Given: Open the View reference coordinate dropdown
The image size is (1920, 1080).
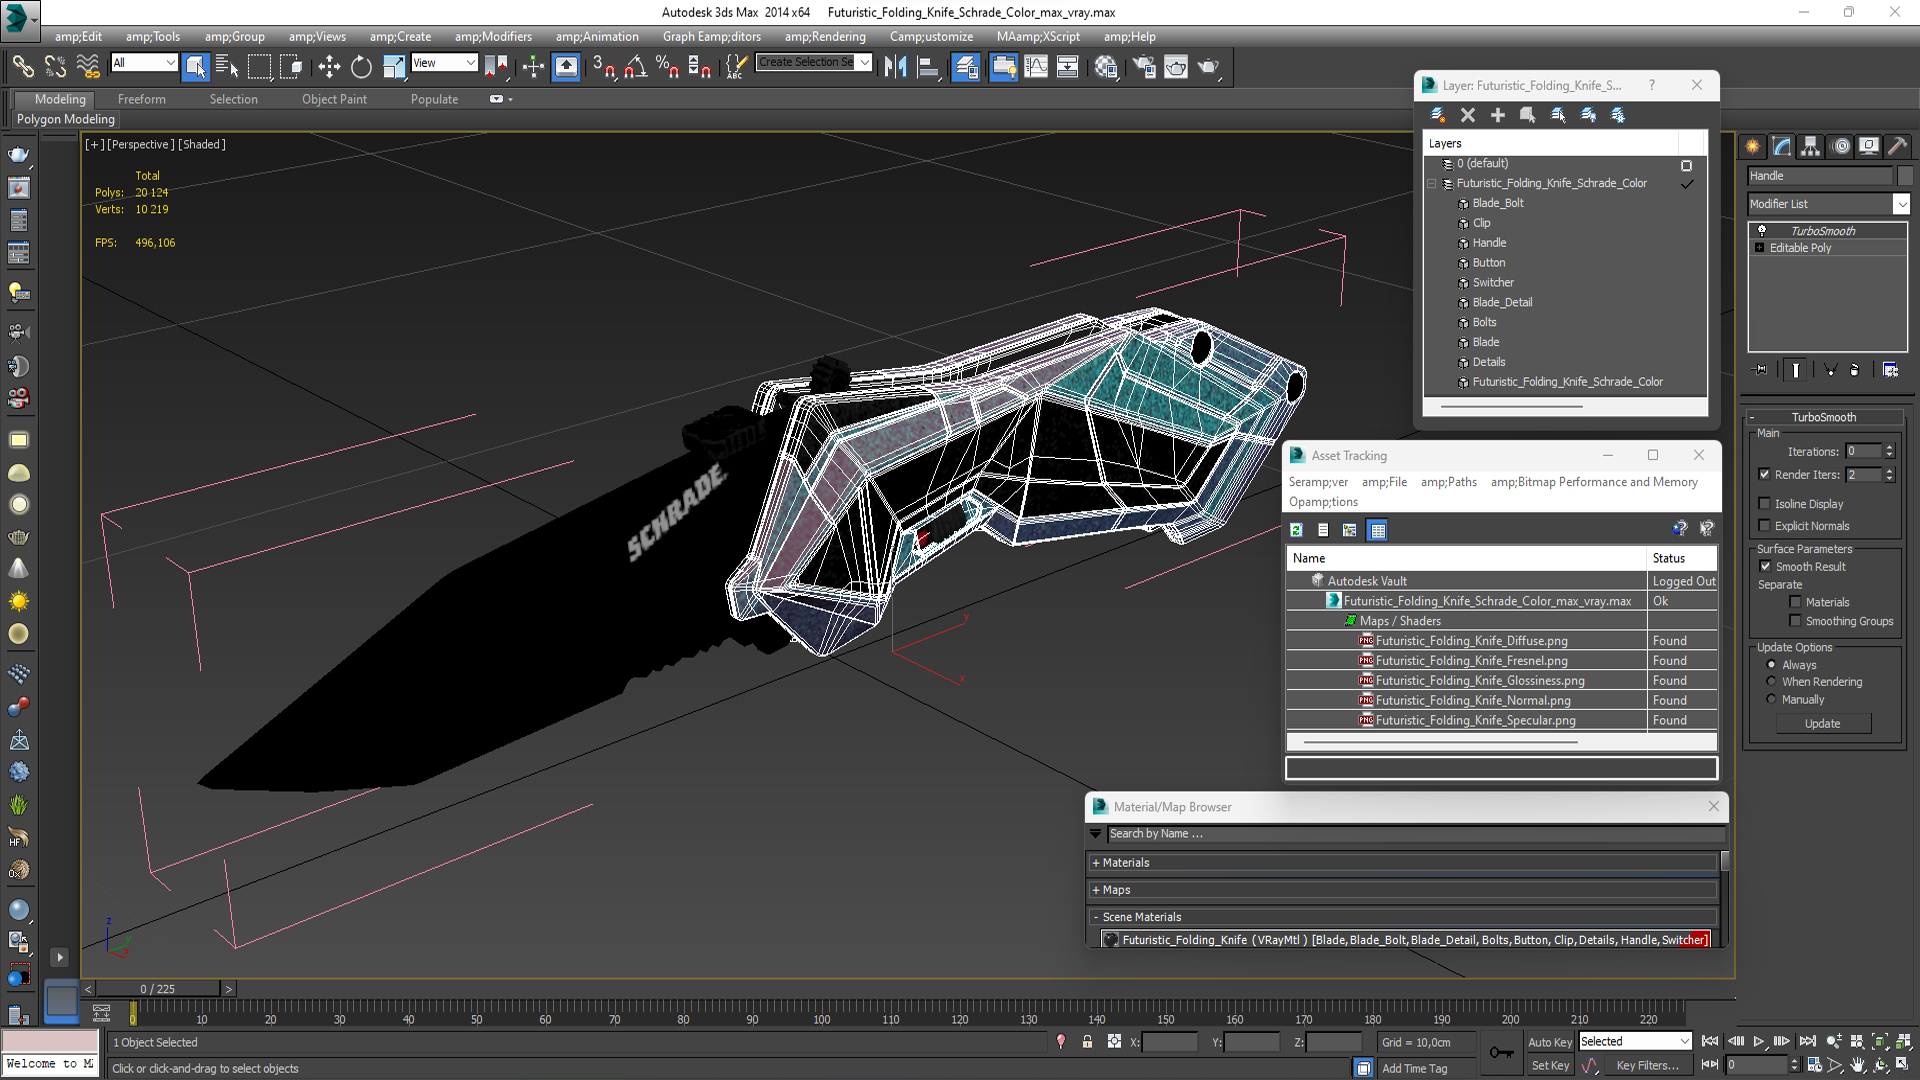Looking at the screenshot, I should [444, 63].
